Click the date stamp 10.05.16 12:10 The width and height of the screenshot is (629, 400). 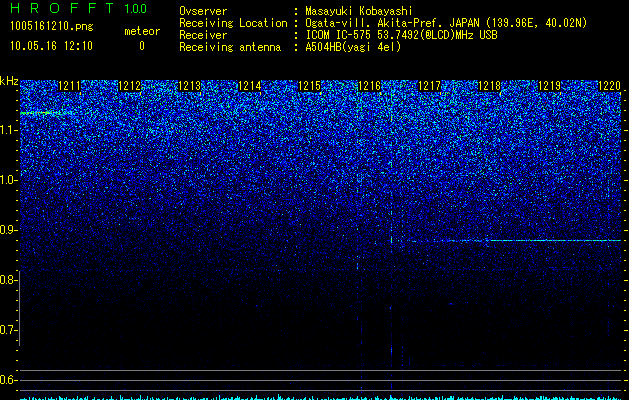pyautogui.click(x=51, y=46)
